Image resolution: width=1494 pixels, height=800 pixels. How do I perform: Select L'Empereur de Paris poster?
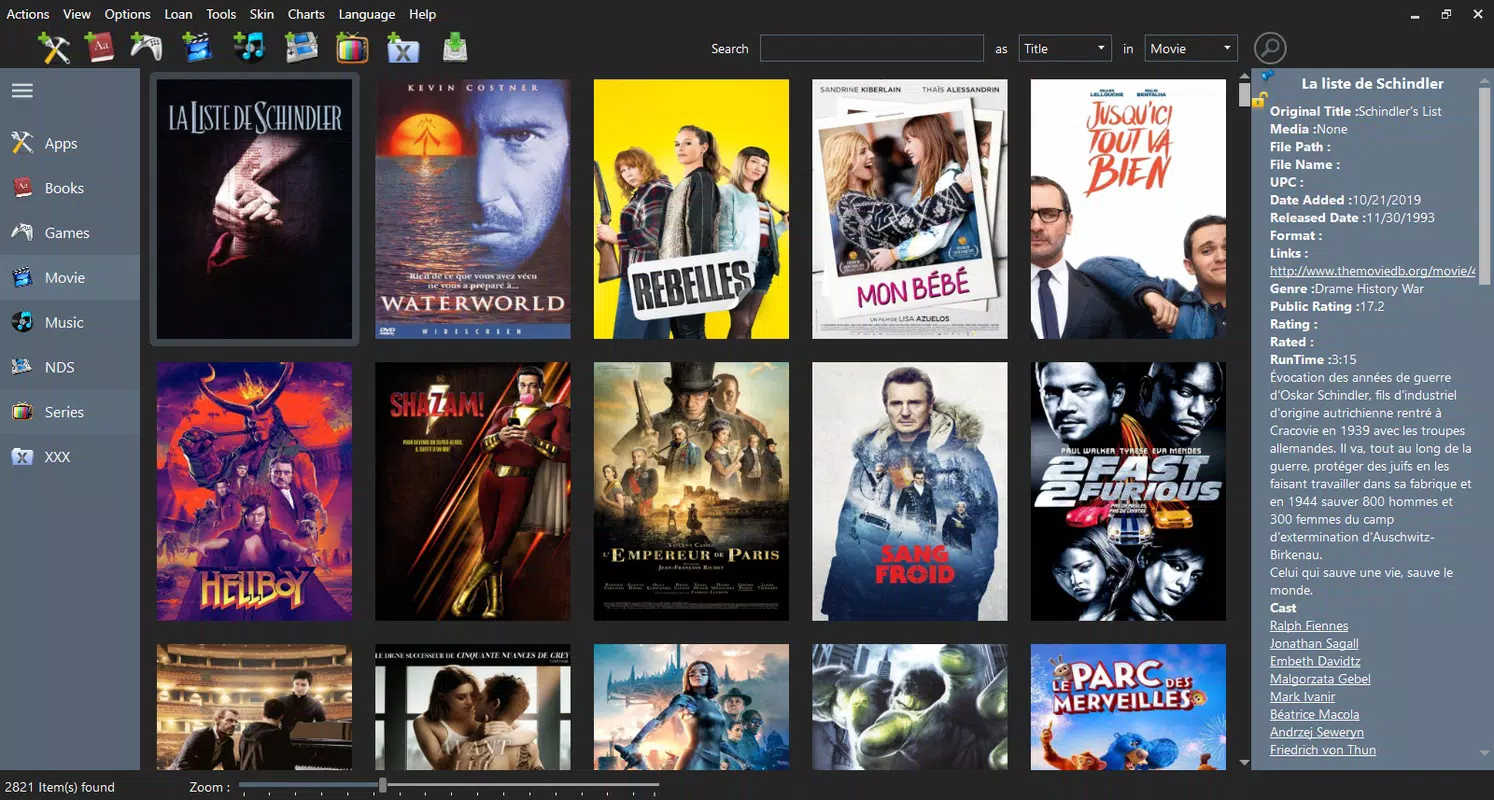691,491
